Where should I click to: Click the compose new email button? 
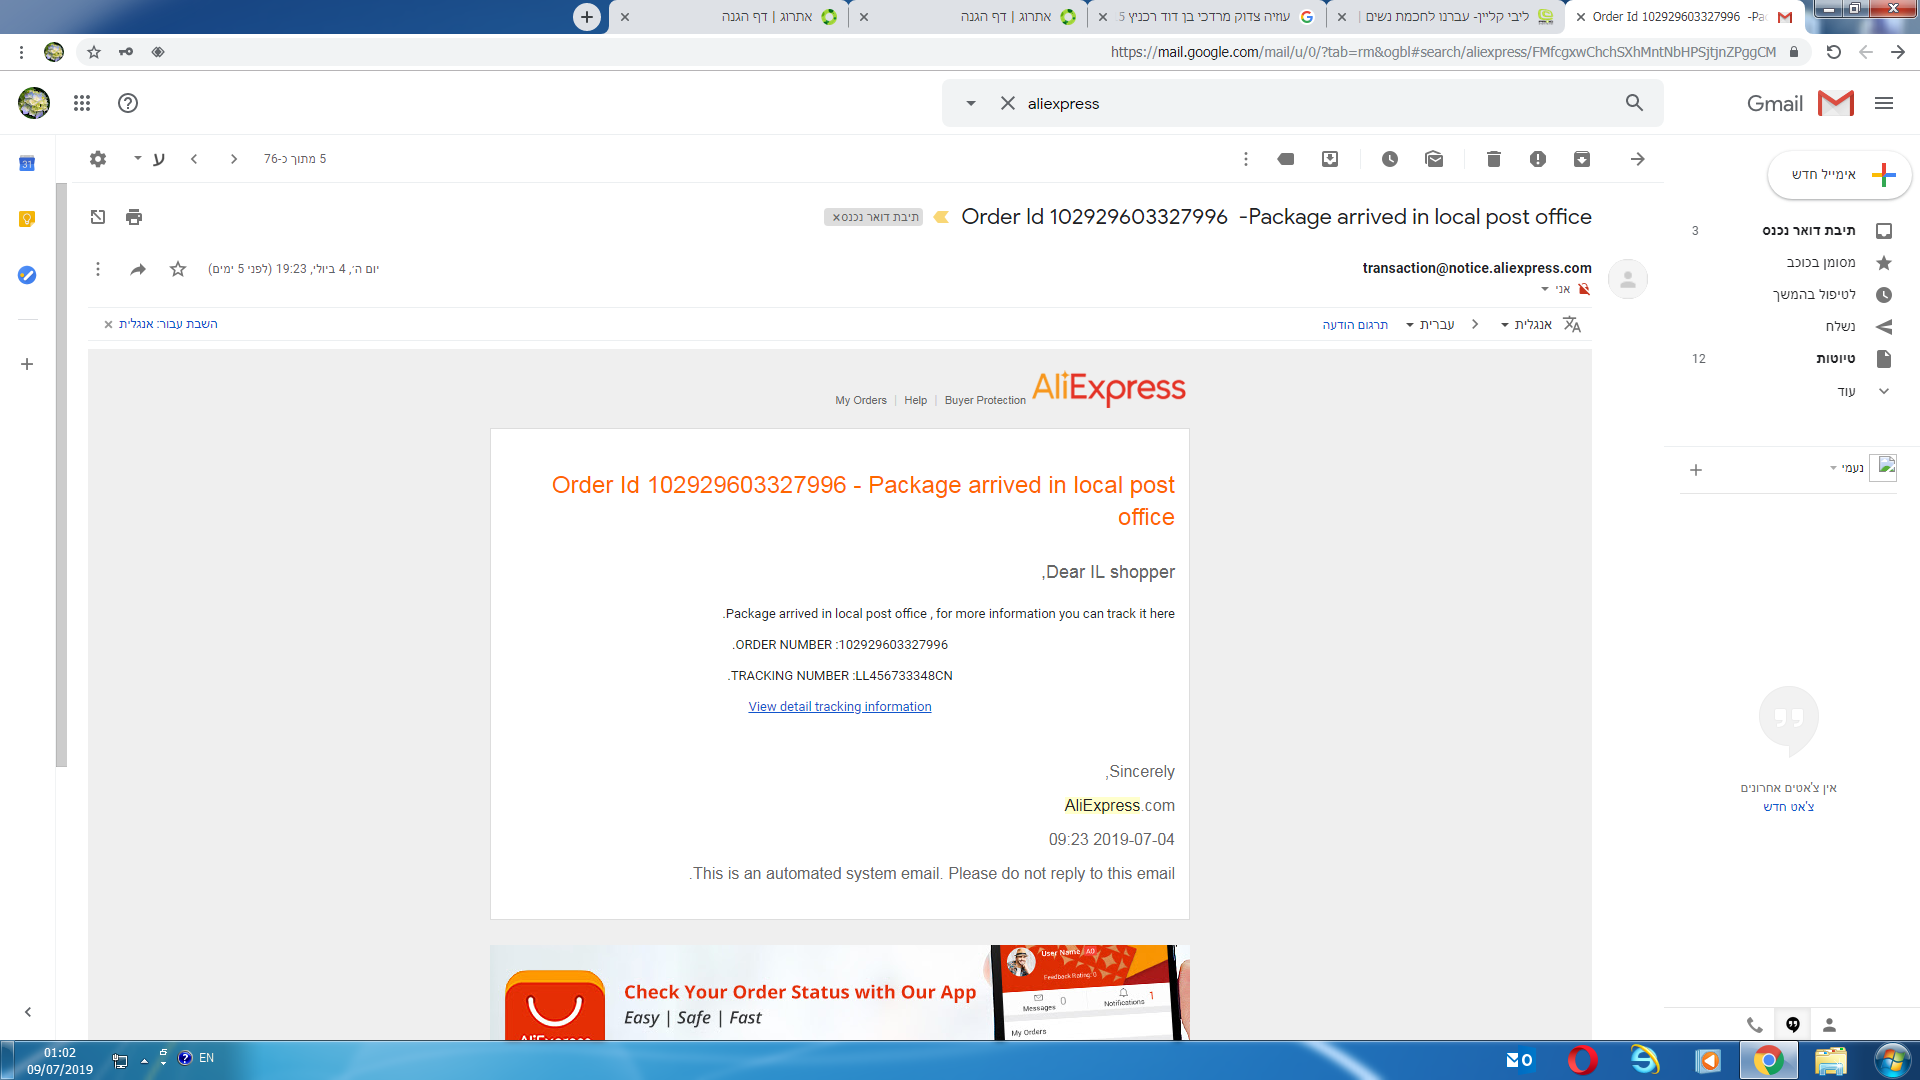tap(1839, 175)
